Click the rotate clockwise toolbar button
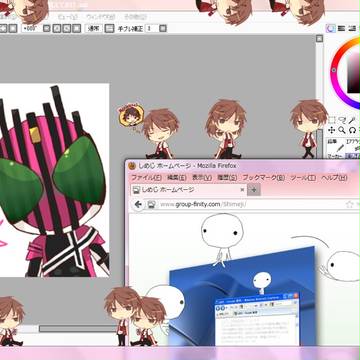This screenshot has width=360, height=360. tap(67, 29)
